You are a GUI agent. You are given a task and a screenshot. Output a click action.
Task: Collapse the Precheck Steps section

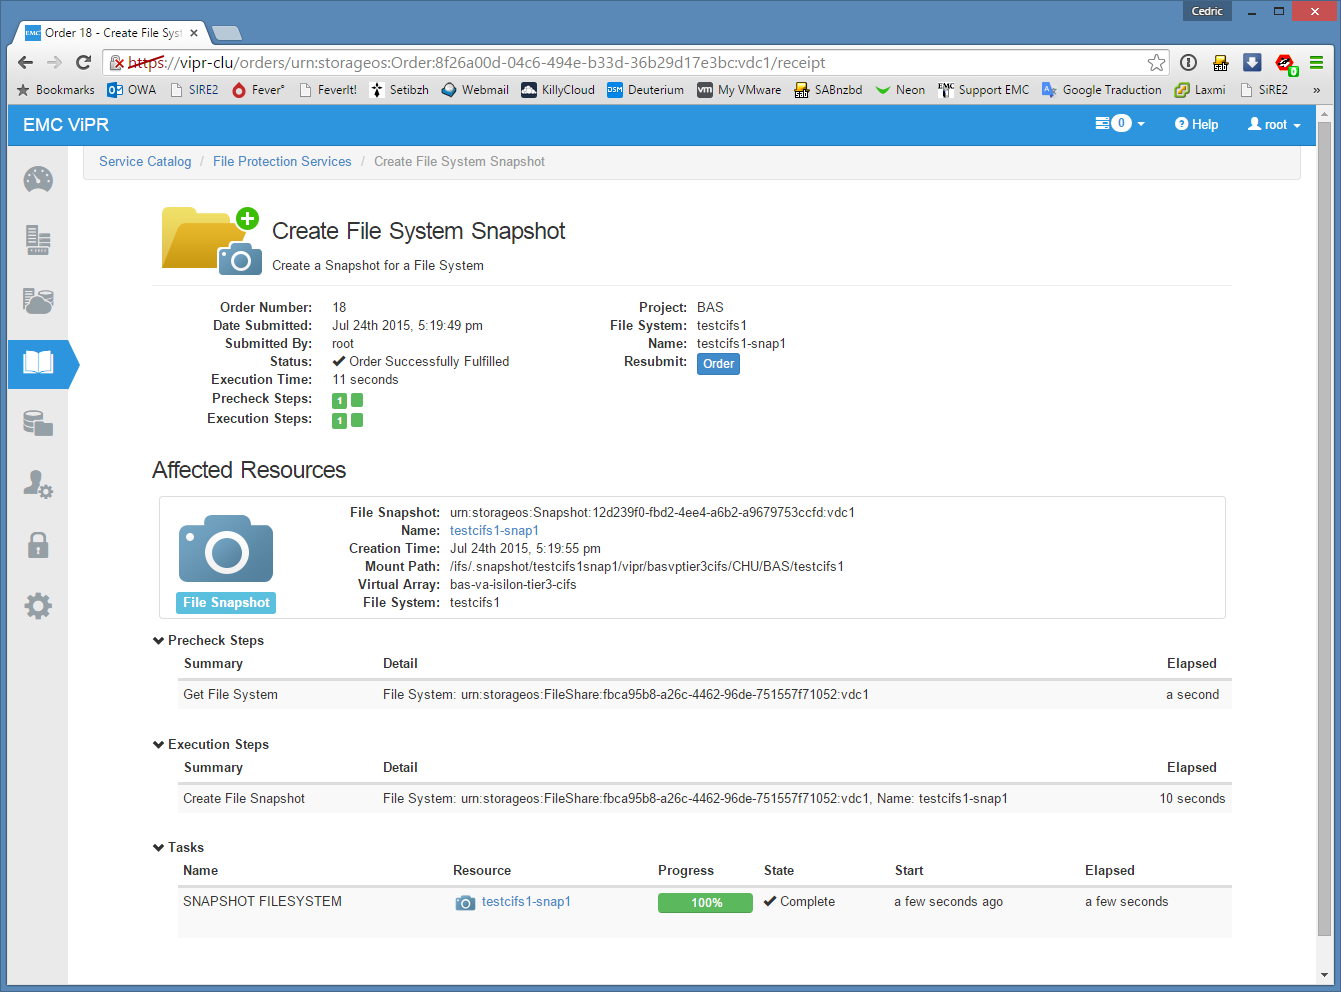[x=208, y=641]
